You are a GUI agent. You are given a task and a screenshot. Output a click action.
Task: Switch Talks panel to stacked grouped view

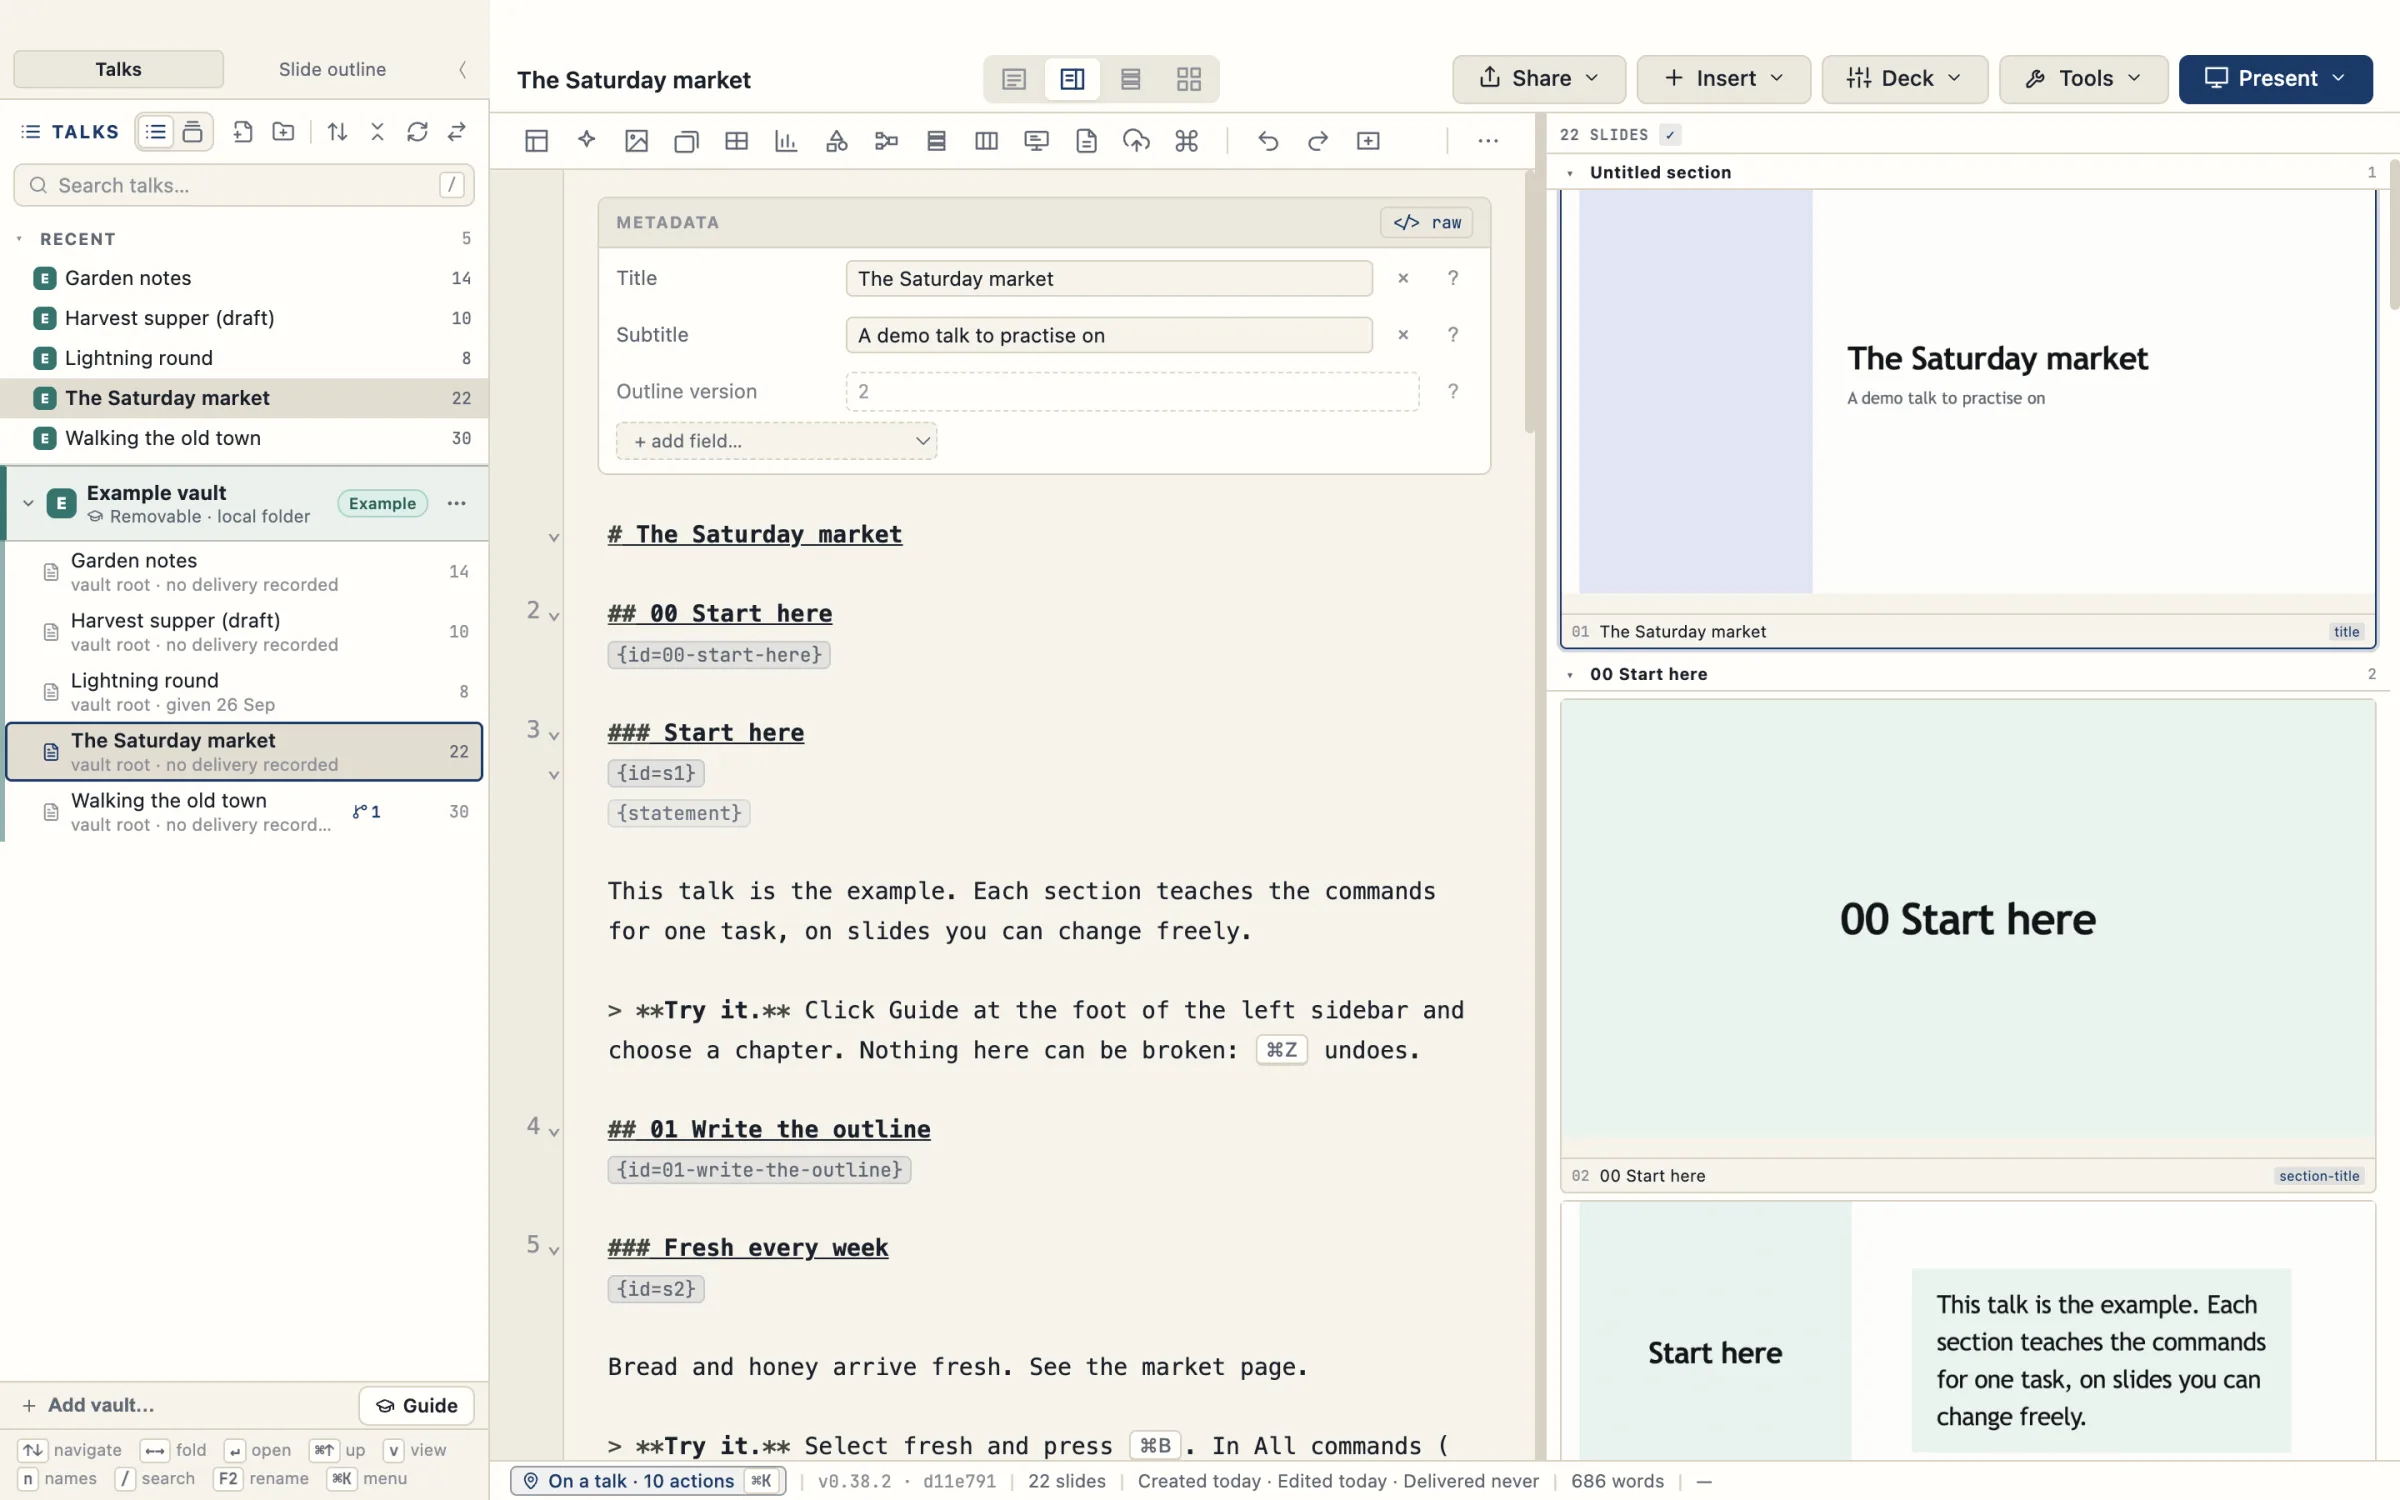point(193,132)
